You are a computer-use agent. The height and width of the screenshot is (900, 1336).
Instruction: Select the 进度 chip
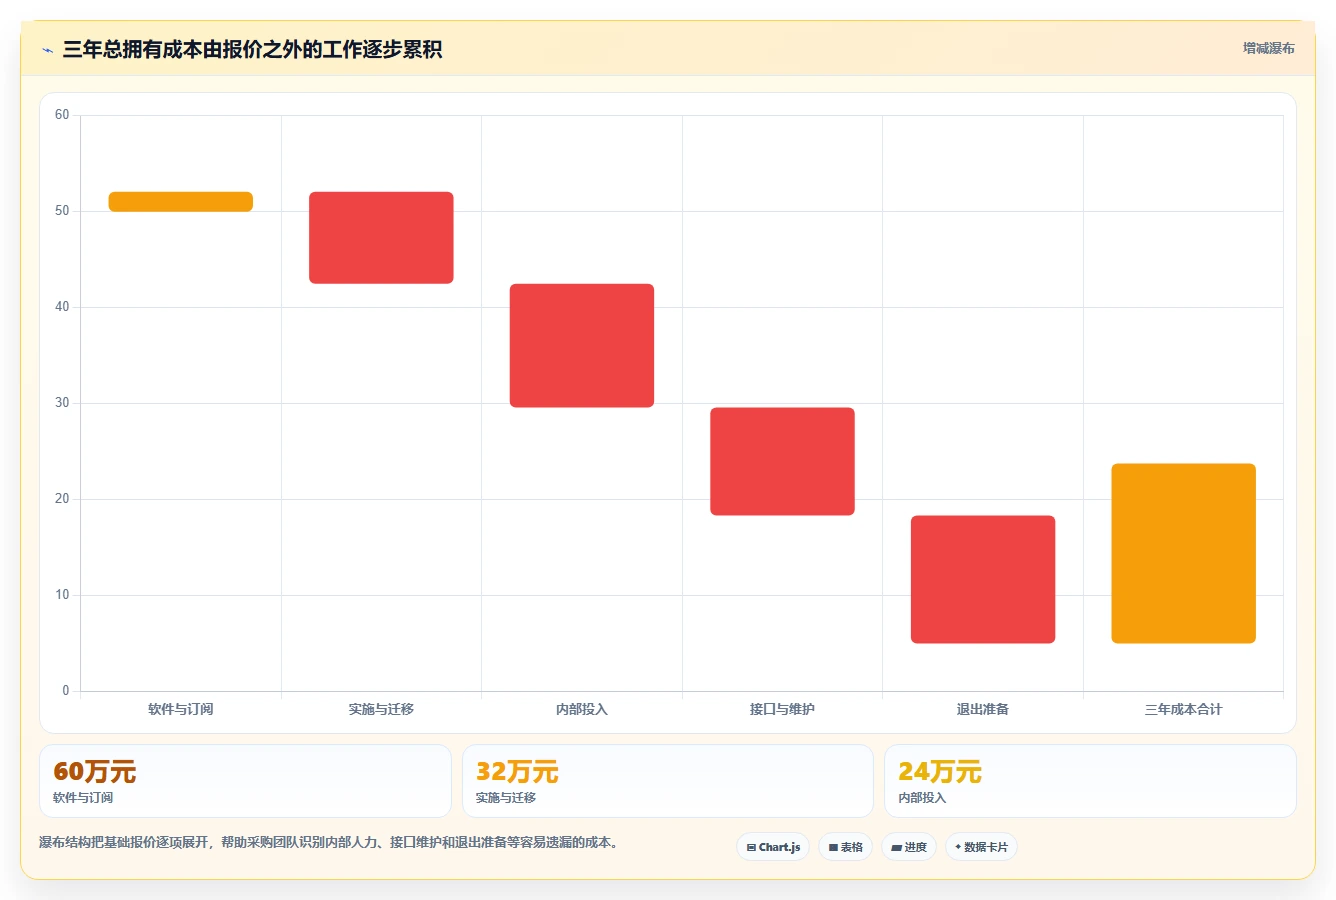(x=909, y=847)
